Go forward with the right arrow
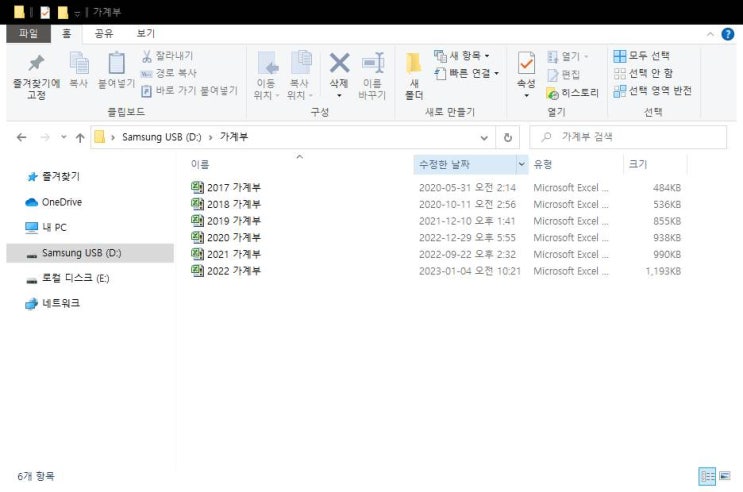This screenshot has height=492, width=743. pyautogui.click(x=45, y=137)
